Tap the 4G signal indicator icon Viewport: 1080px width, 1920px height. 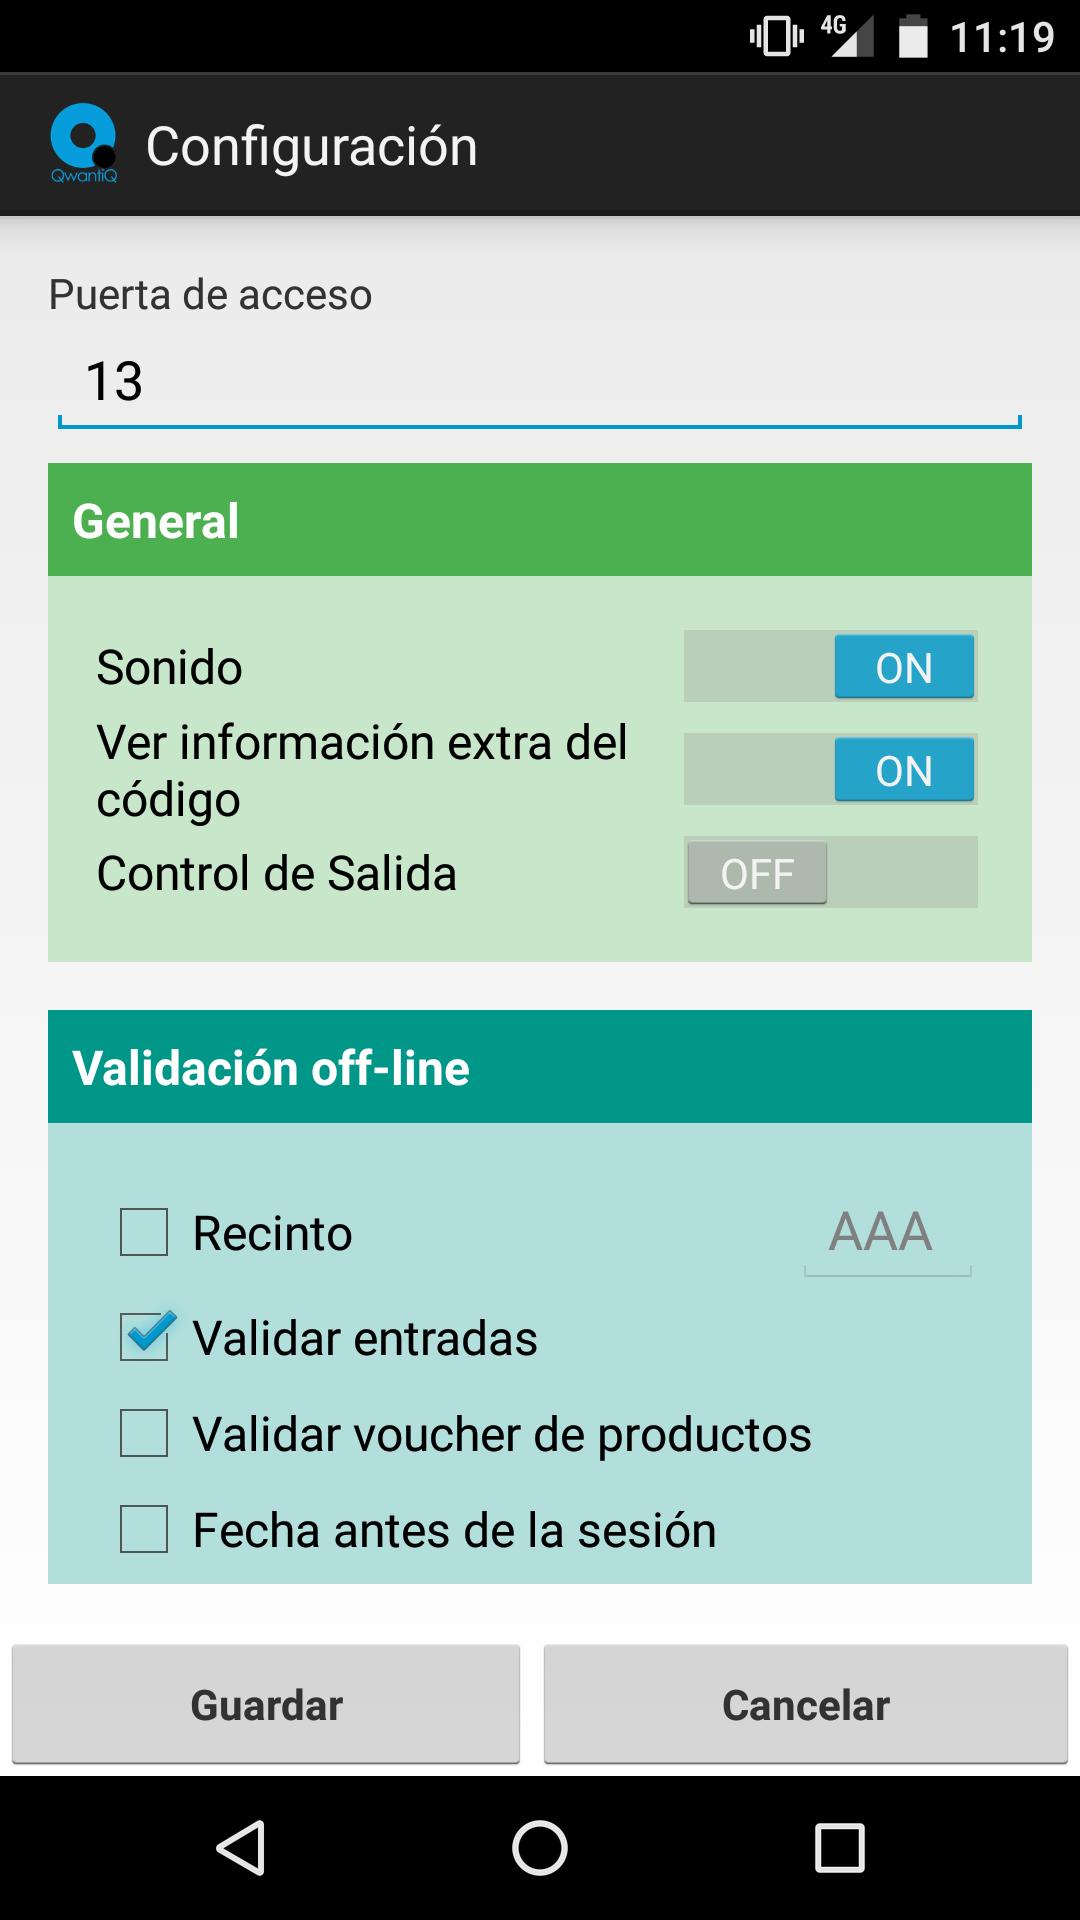point(846,36)
